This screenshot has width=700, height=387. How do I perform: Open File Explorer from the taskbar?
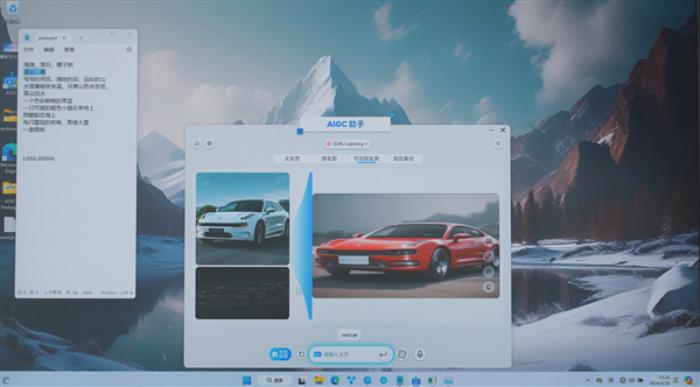[x=319, y=380]
